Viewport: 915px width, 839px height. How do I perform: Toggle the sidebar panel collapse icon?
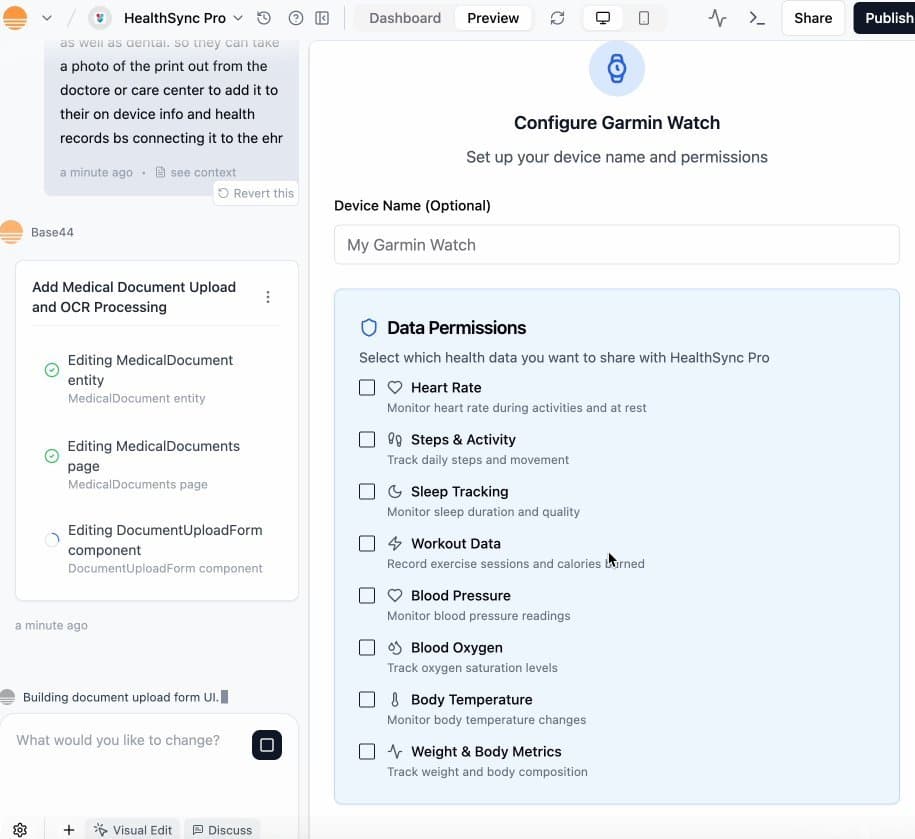(x=322, y=18)
